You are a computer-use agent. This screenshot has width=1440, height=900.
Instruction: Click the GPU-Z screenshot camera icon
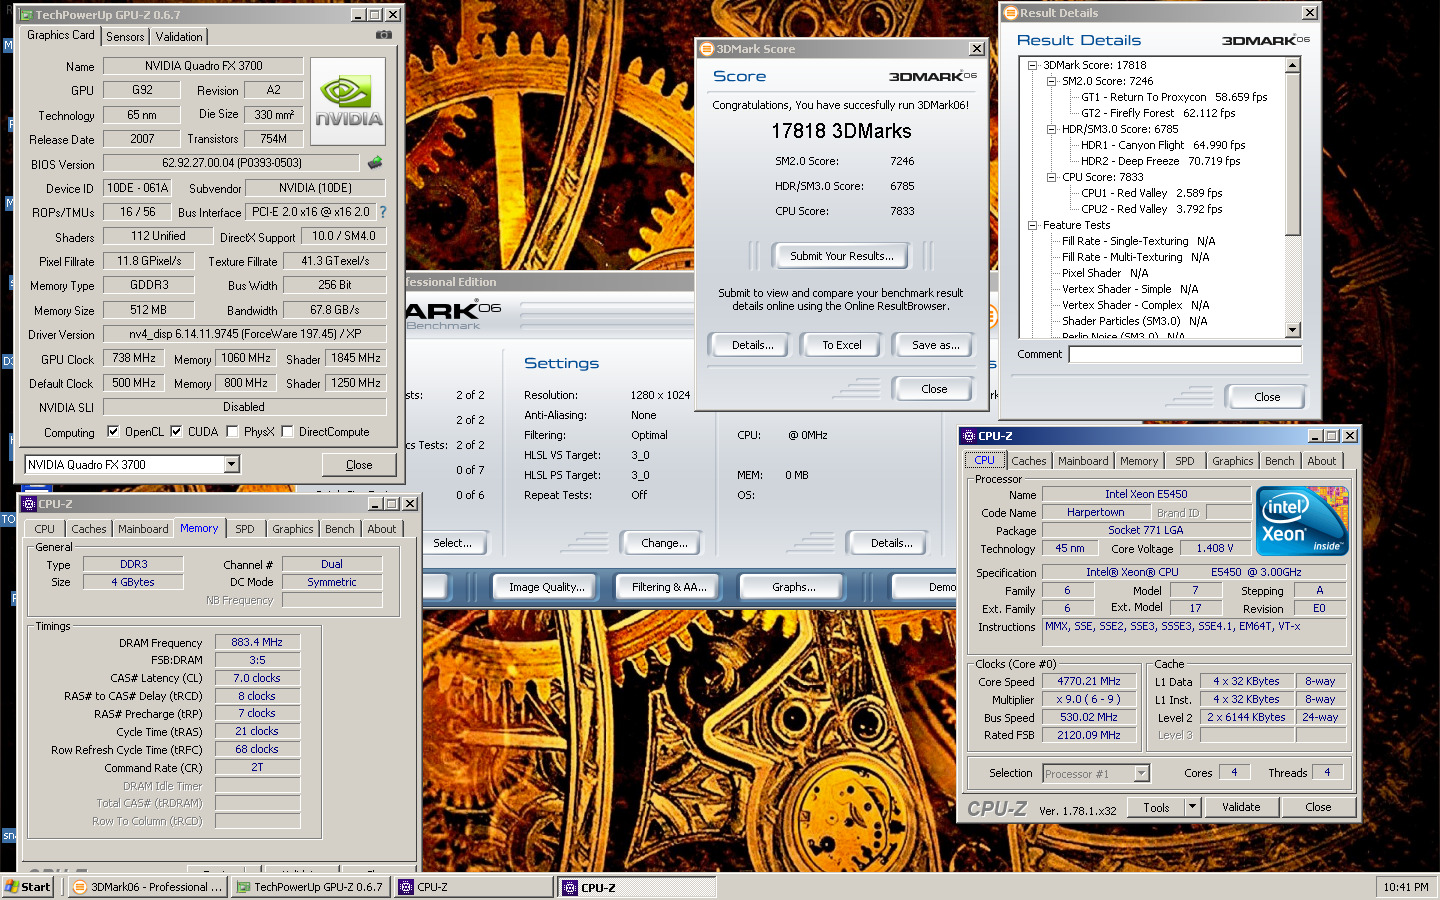pyautogui.click(x=384, y=35)
